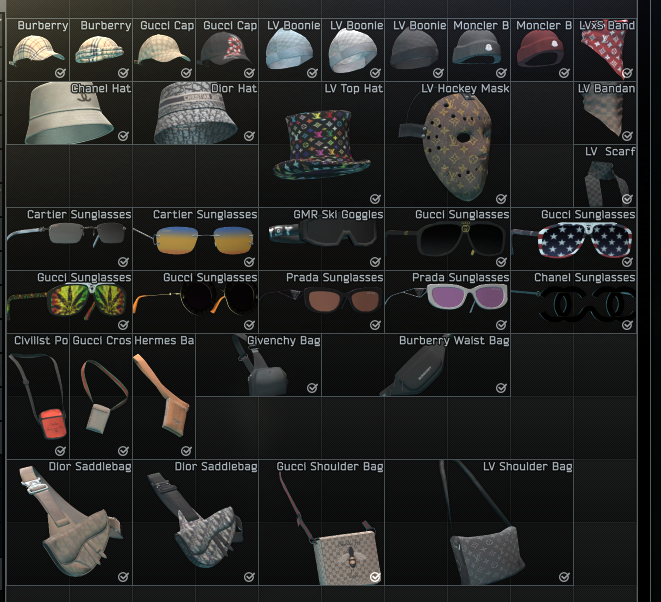Select the light blue LV Boonie
The height and width of the screenshot is (602, 661).
[290, 50]
